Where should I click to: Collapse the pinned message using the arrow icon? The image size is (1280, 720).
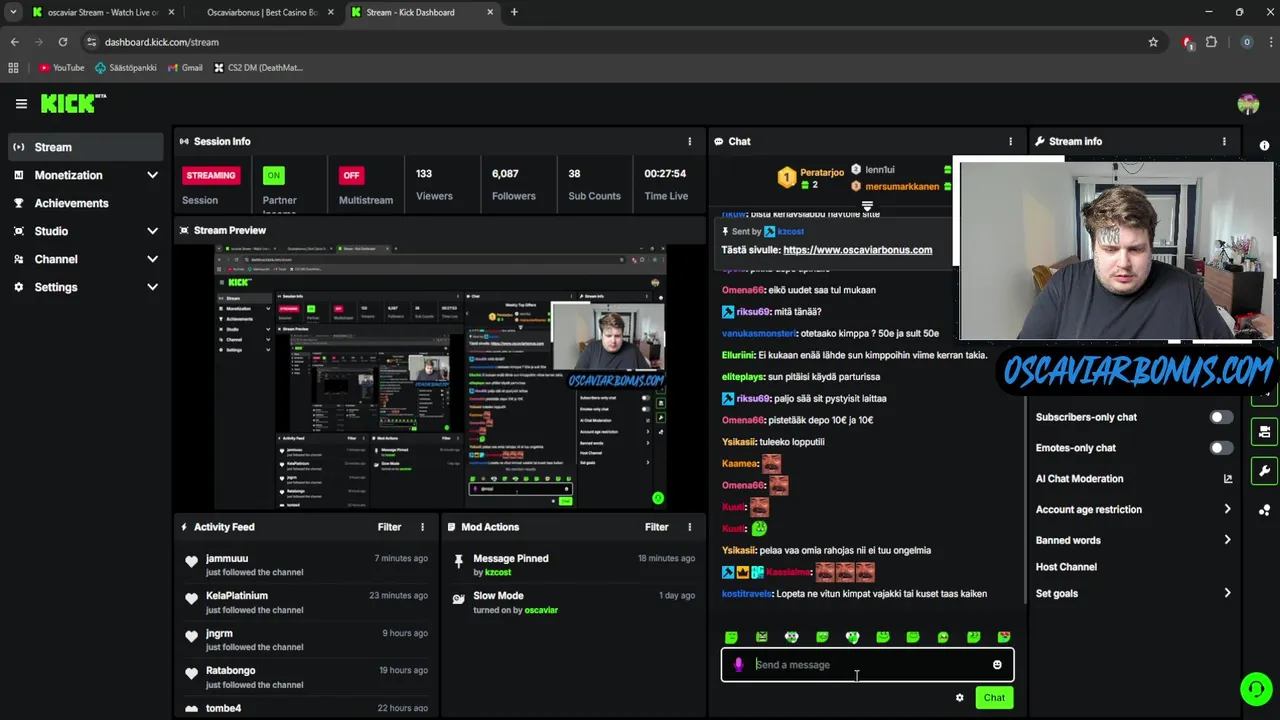pos(867,207)
